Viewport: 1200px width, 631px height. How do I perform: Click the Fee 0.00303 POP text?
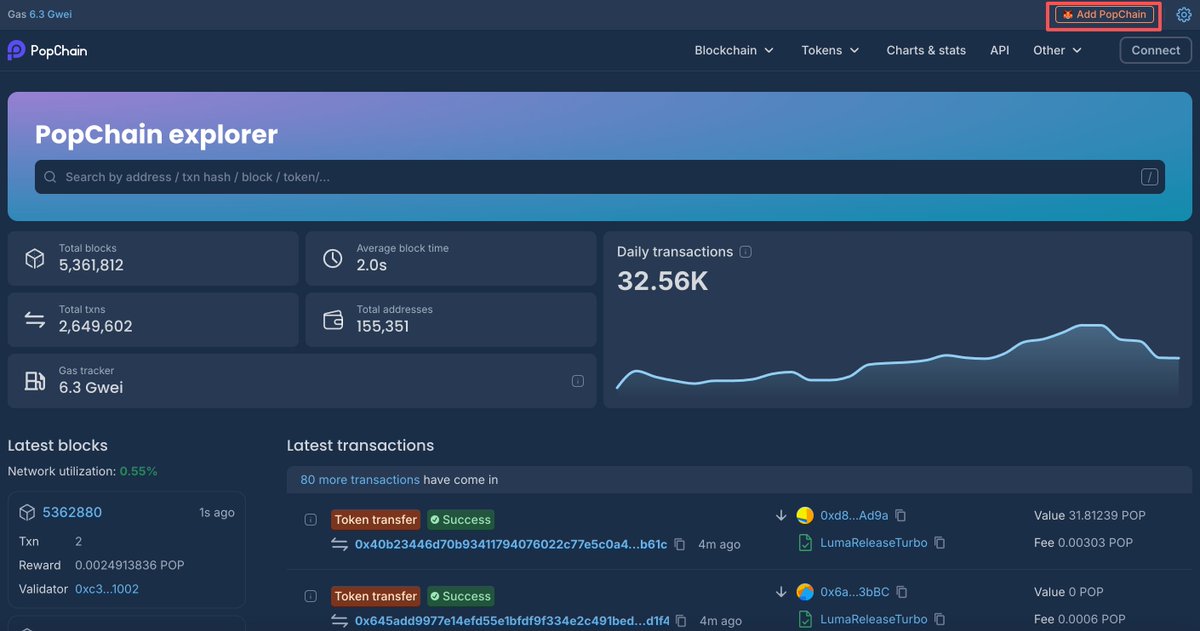point(1083,543)
